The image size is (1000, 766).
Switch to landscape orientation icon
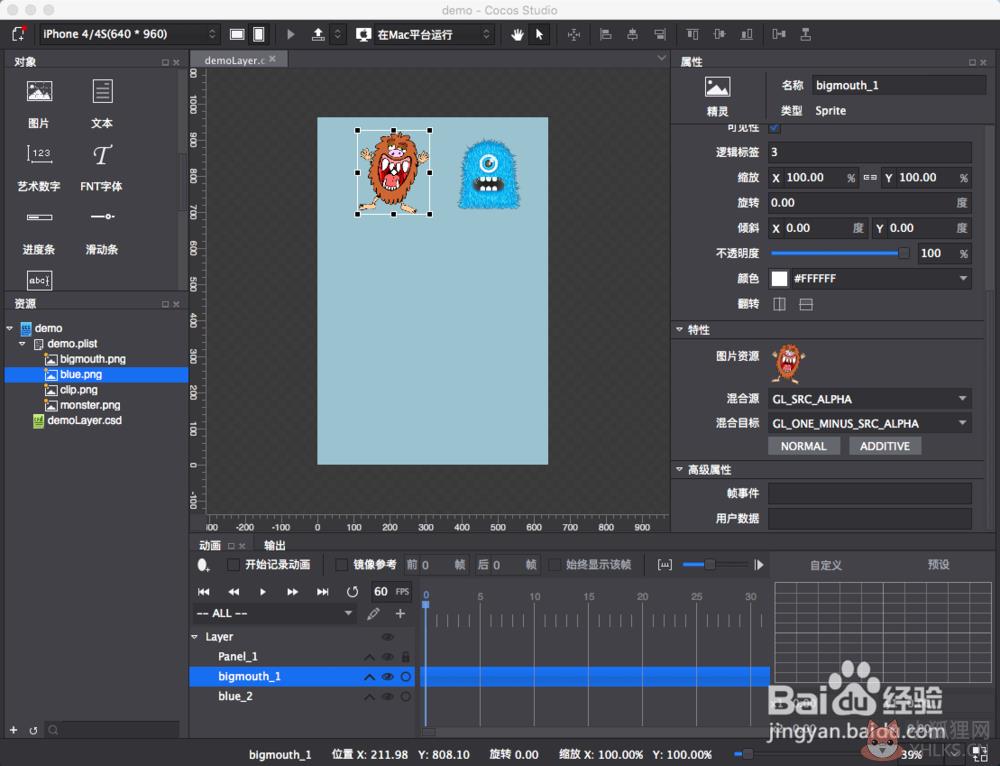click(237, 34)
